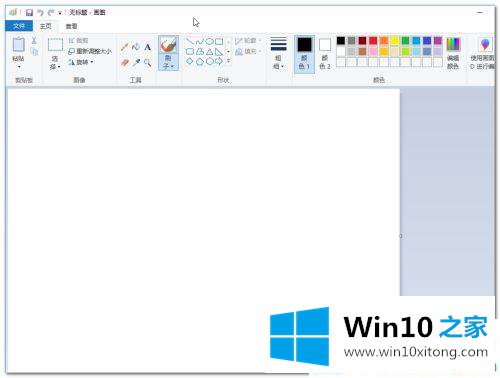Select the Oval shape
Screen dimensions: 500x378
pyautogui.click(x=209, y=42)
